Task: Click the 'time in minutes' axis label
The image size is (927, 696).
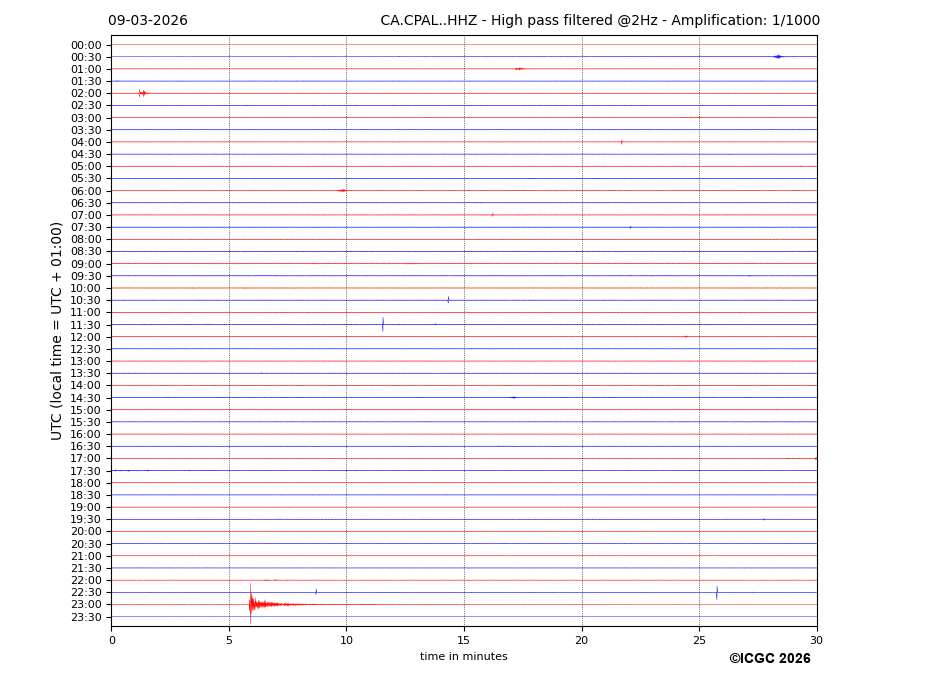Action: 463,657
